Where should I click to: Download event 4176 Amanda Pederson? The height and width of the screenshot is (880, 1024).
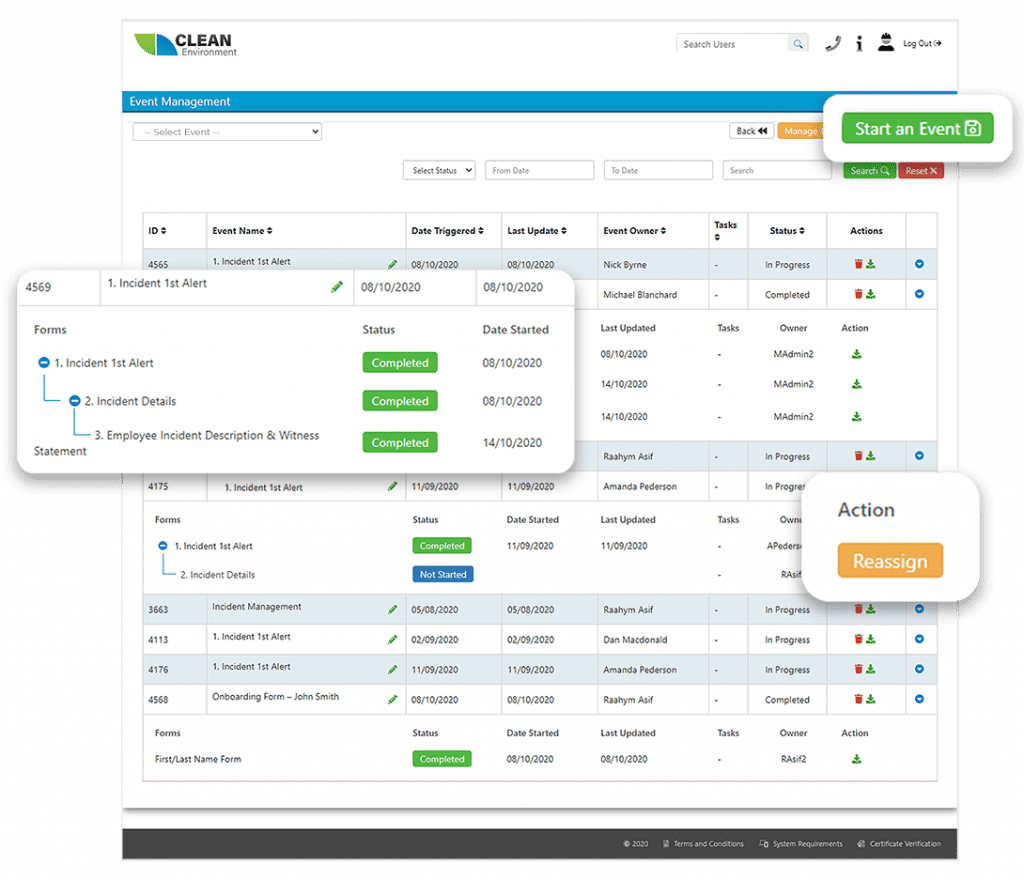pos(871,669)
